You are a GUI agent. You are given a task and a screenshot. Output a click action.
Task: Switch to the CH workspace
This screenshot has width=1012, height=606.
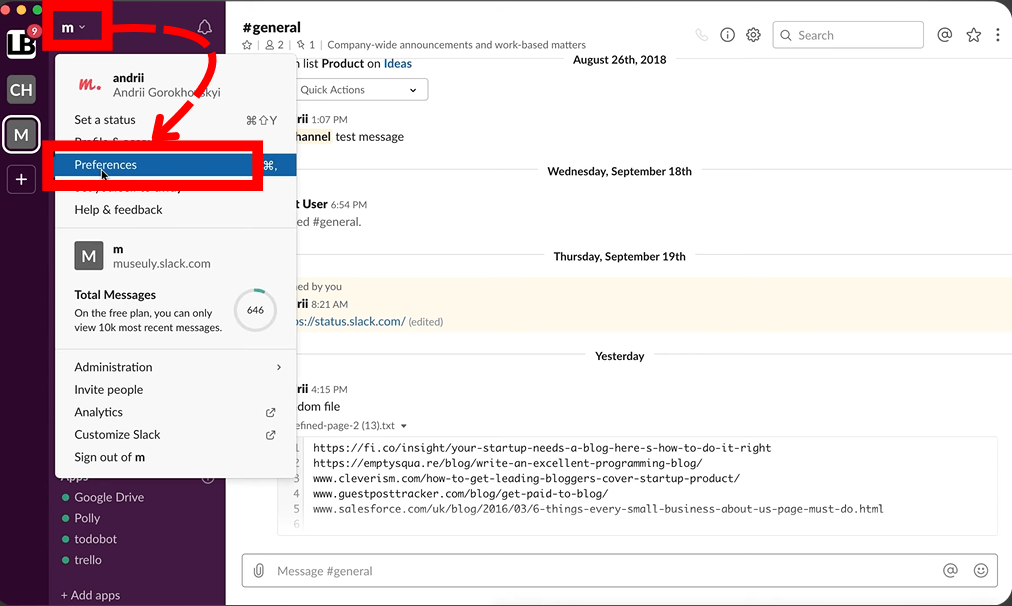[x=21, y=90]
